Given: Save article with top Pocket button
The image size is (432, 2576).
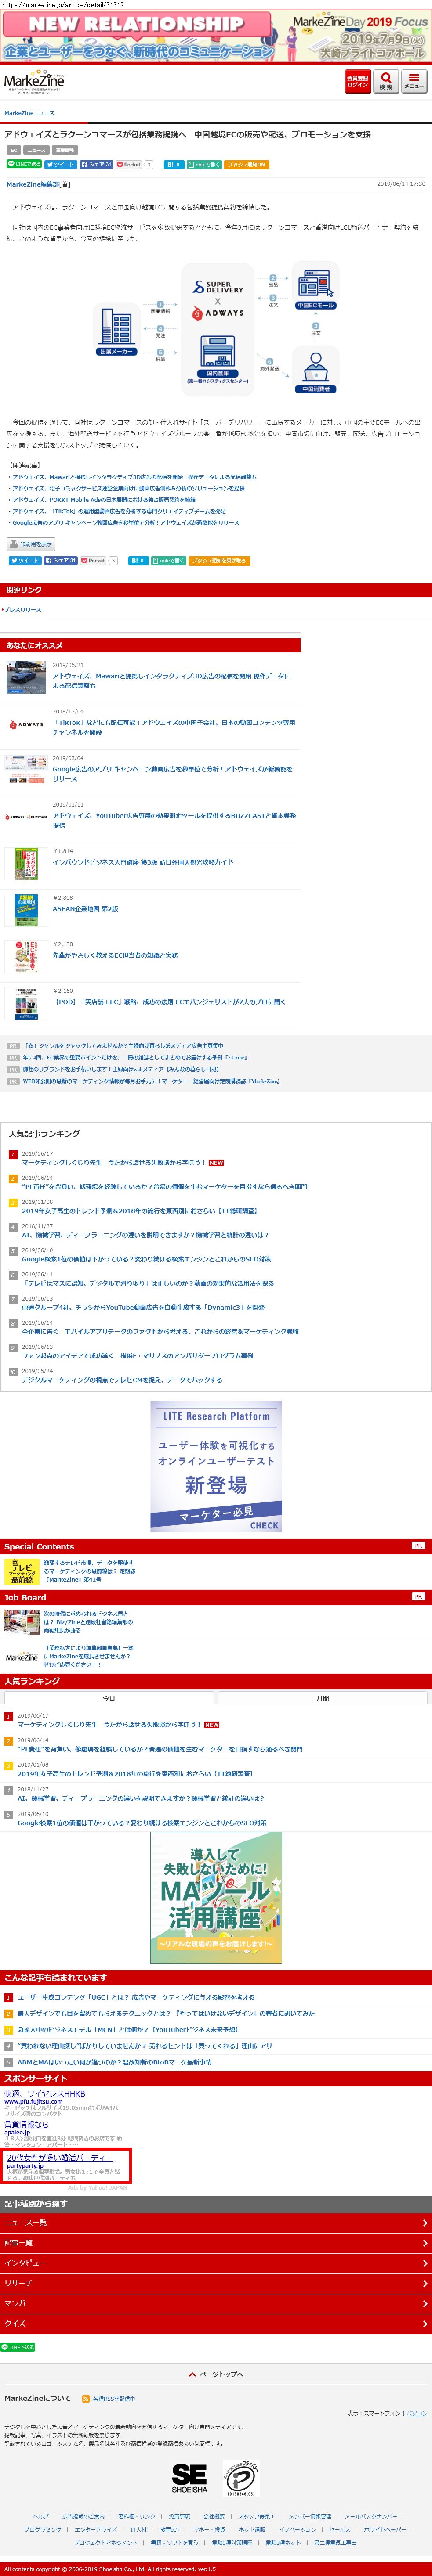Looking at the screenshot, I should tap(129, 164).
